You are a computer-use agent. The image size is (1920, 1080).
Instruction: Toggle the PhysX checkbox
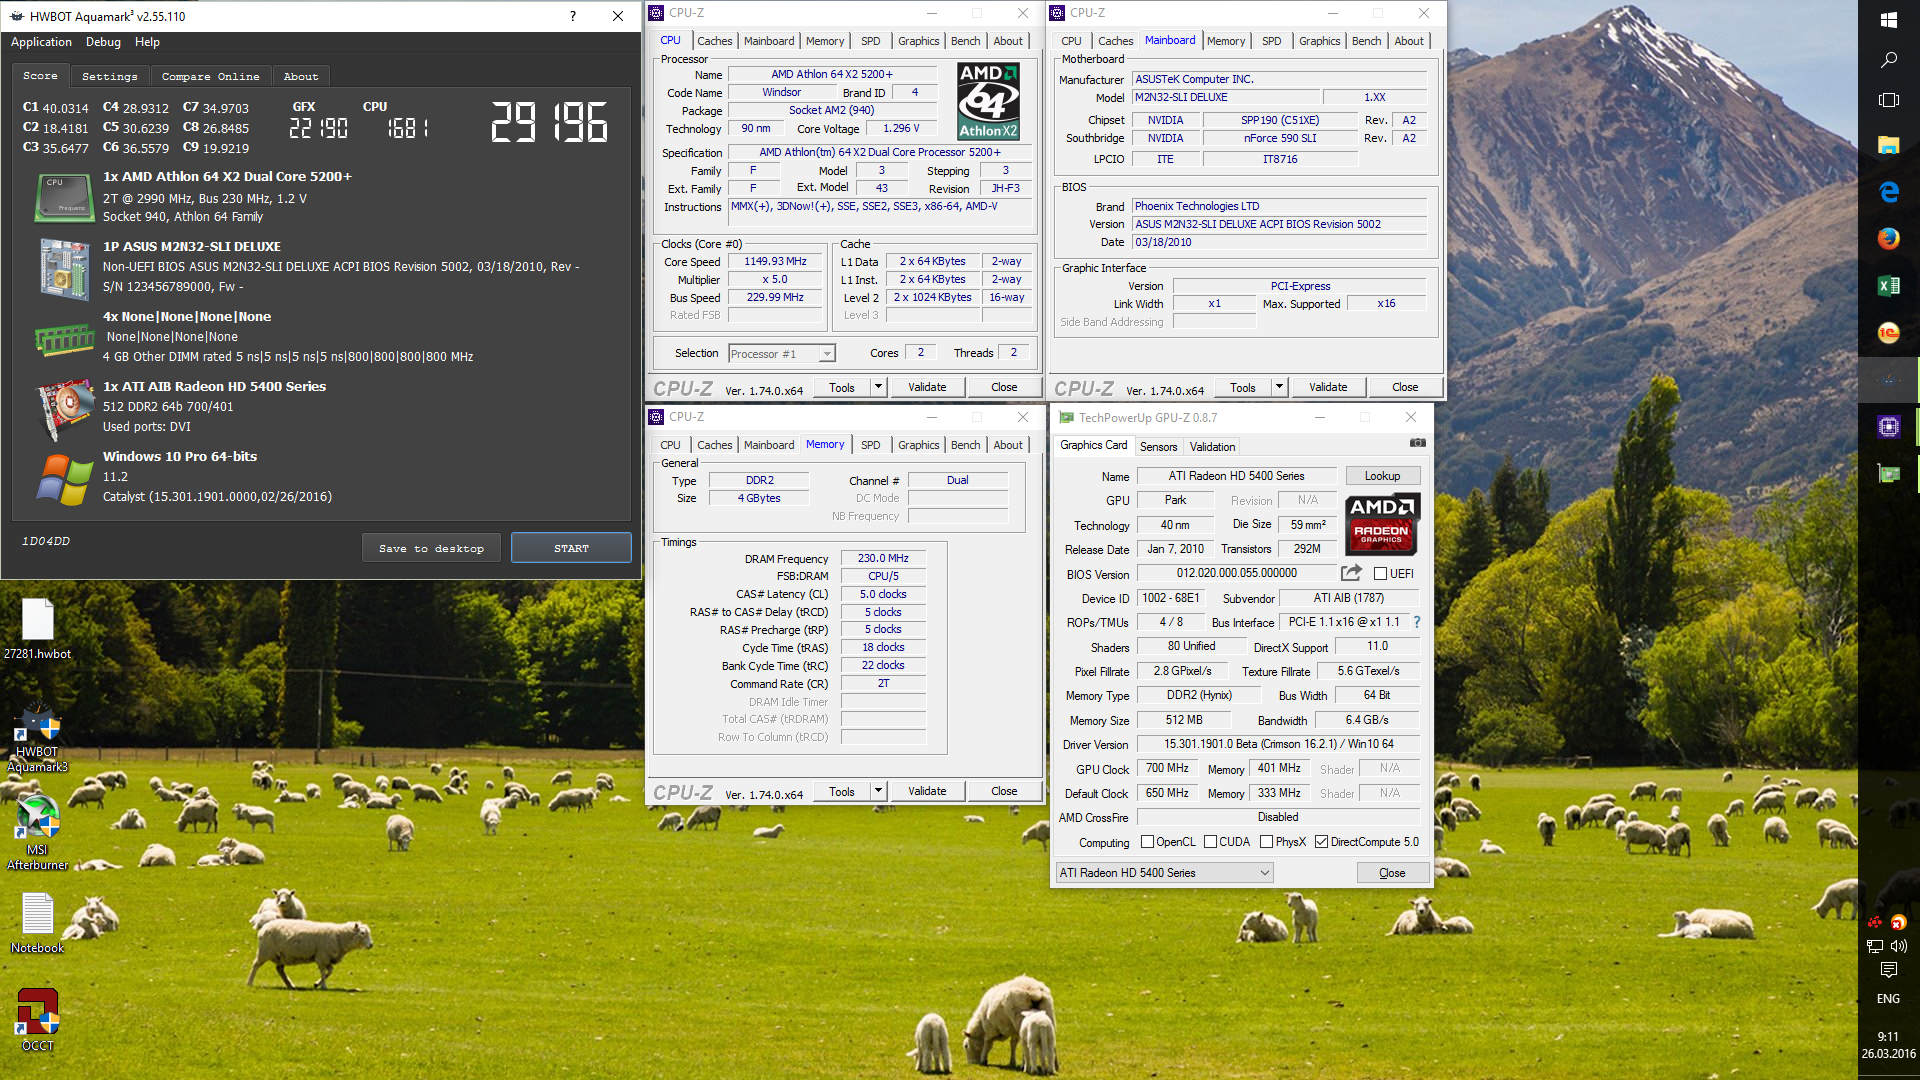1266,842
